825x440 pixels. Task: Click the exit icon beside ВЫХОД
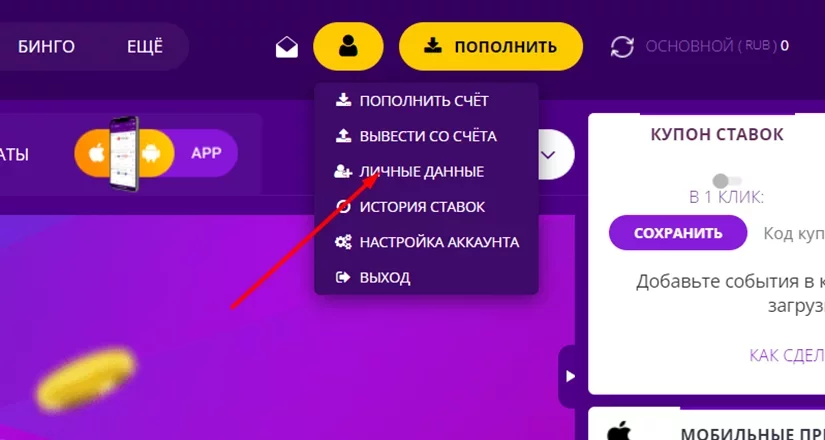click(343, 277)
